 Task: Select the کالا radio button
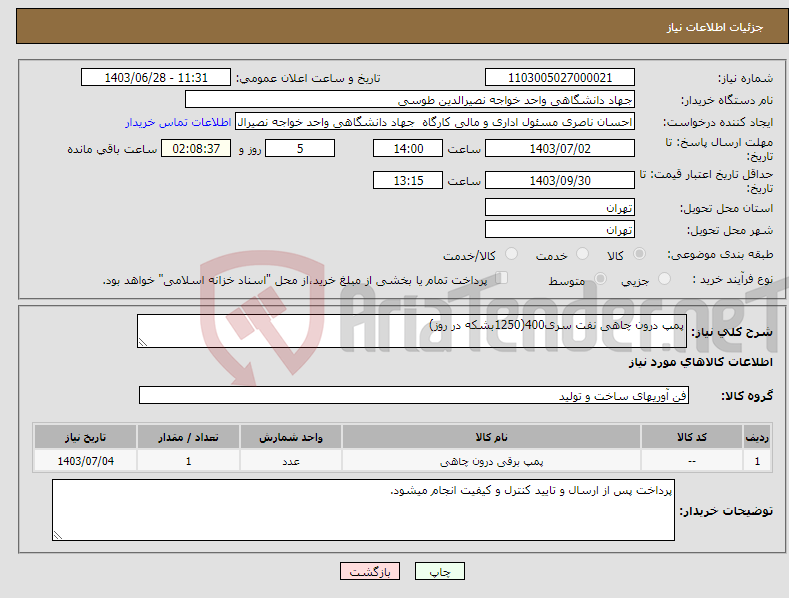click(639, 254)
